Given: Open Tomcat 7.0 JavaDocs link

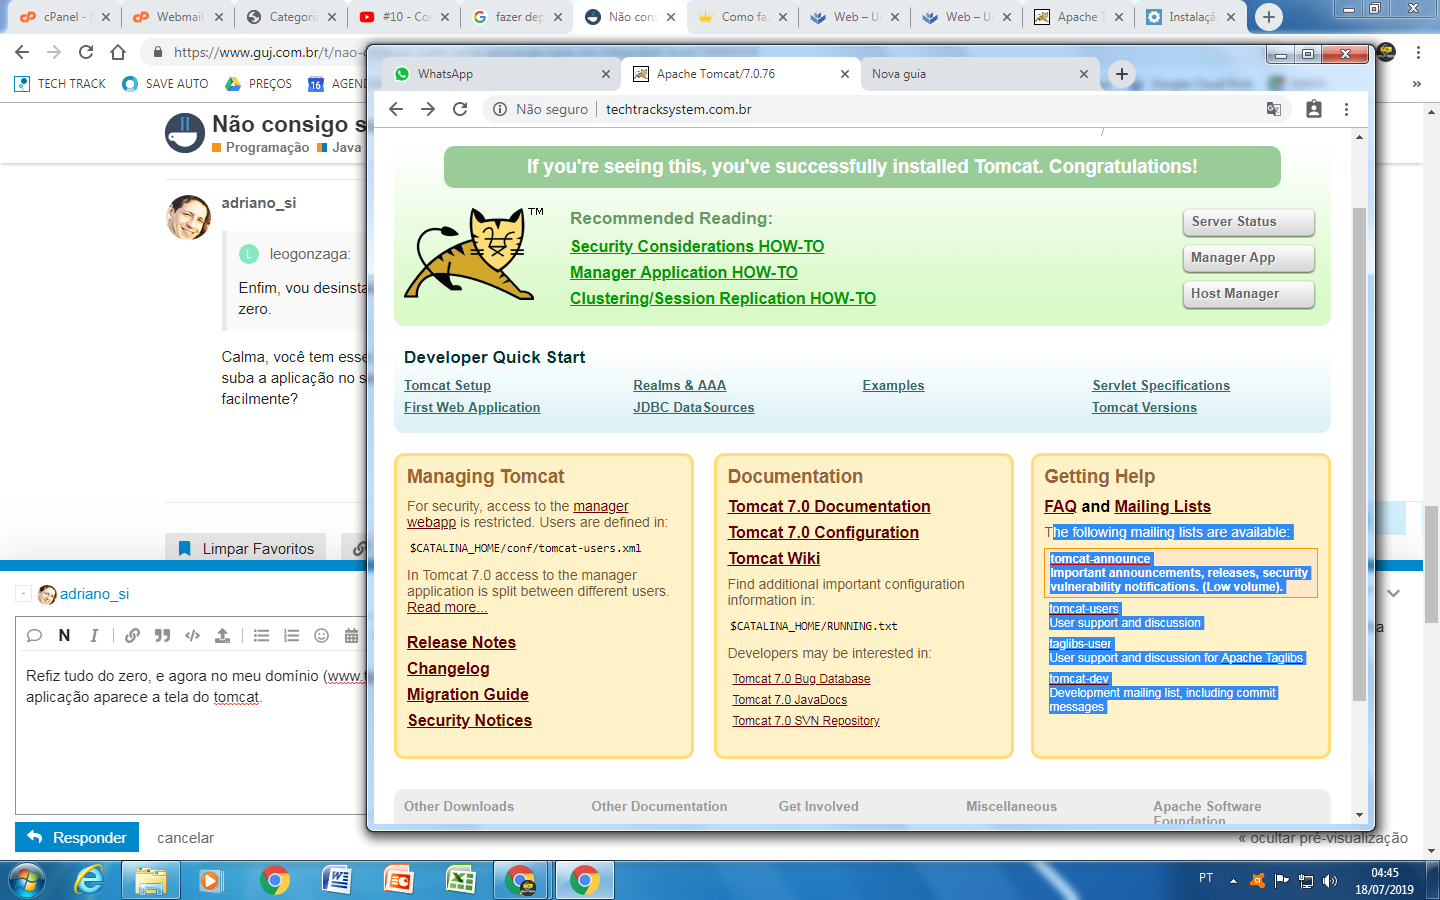Looking at the screenshot, I should [790, 700].
